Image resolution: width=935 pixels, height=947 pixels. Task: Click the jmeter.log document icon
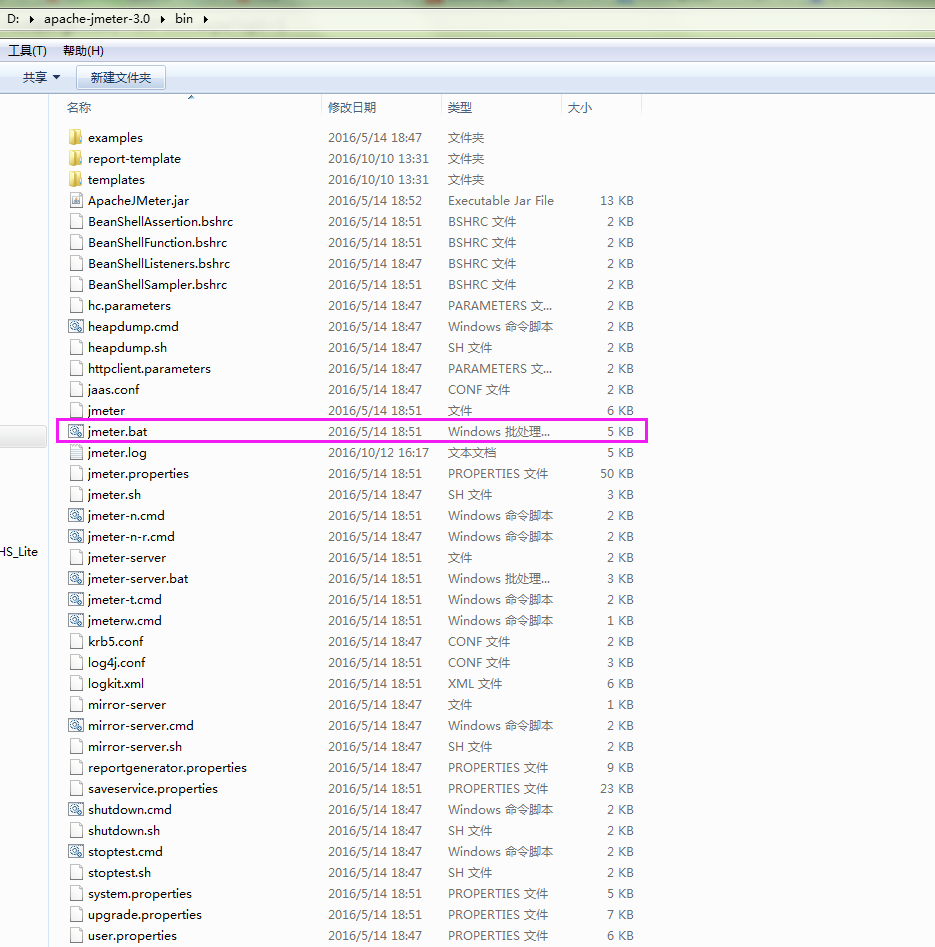76,452
